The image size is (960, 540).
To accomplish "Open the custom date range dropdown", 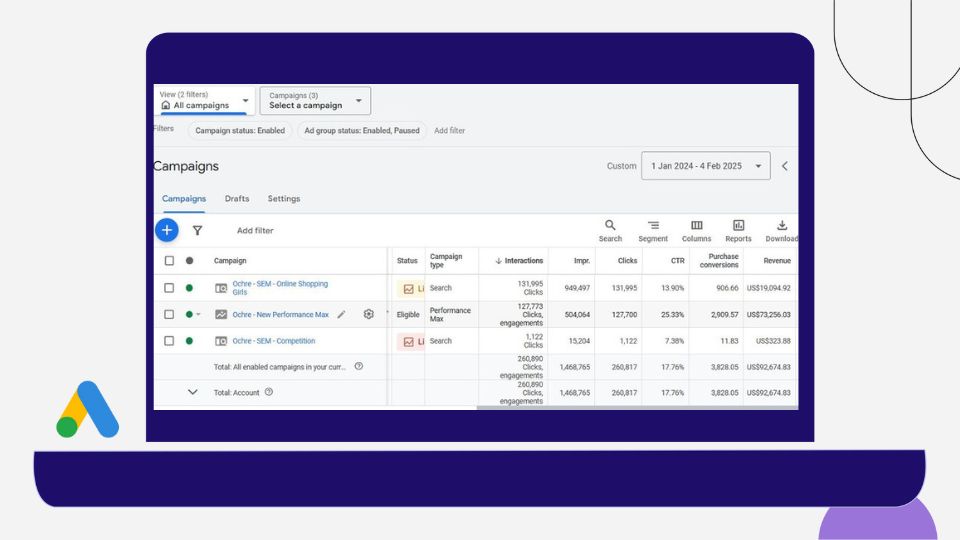I will pyautogui.click(x=705, y=166).
